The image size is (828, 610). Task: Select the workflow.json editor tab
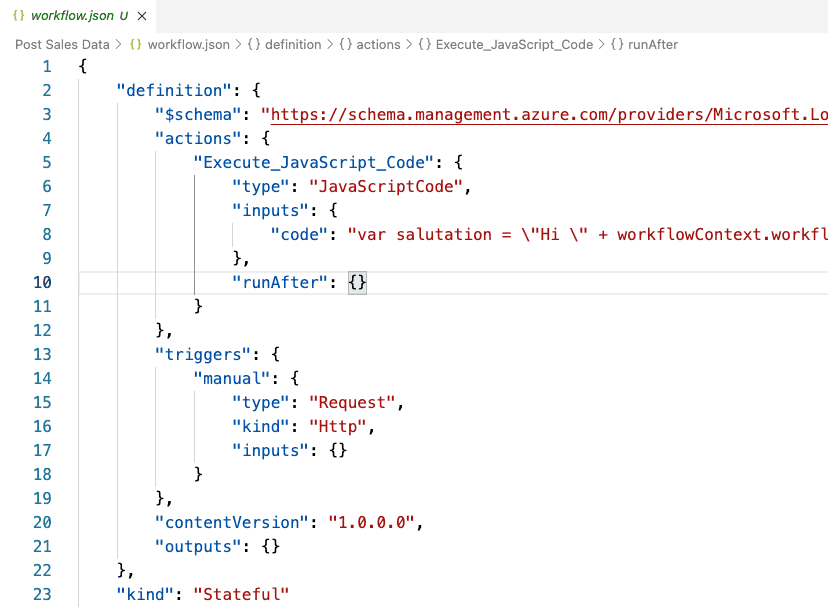coord(78,16)
